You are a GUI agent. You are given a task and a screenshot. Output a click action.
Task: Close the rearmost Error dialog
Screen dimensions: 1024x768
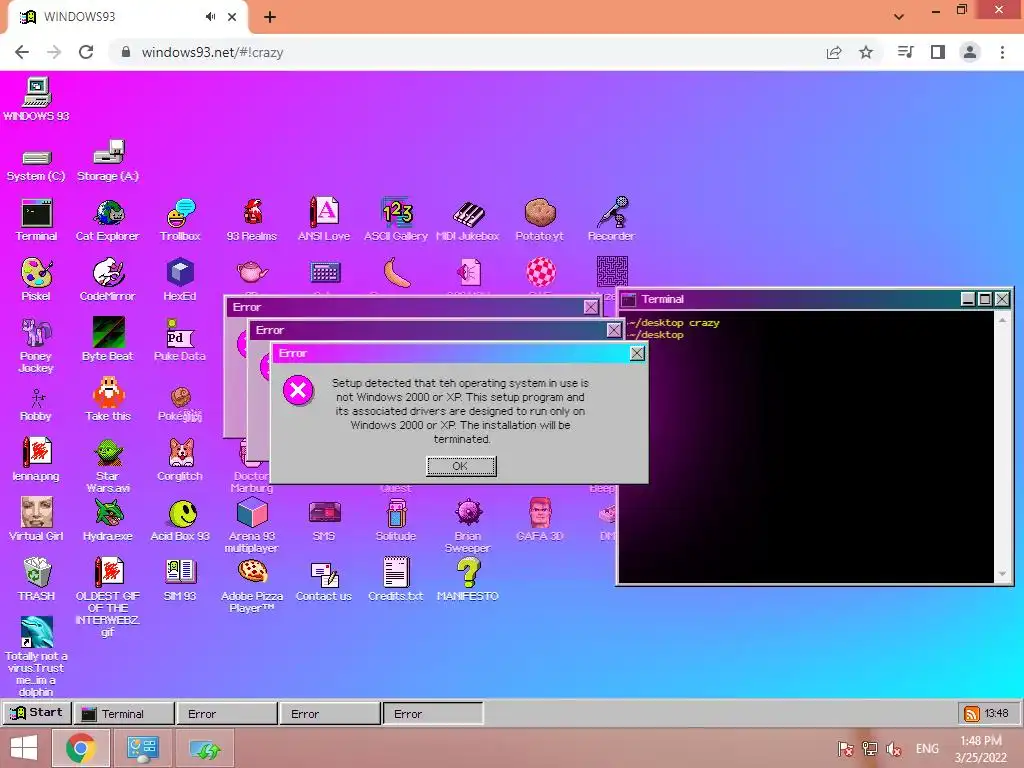point(591,307)
